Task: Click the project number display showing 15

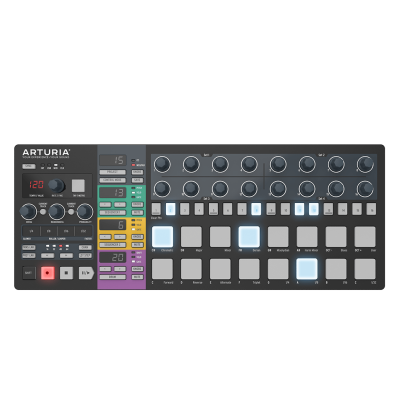Action: click(113, 160)
